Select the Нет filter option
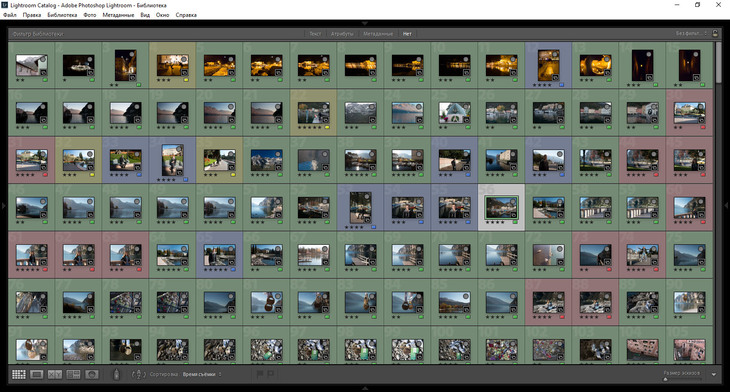This screenshot has height=392, width=730. (x=407, y=34)
